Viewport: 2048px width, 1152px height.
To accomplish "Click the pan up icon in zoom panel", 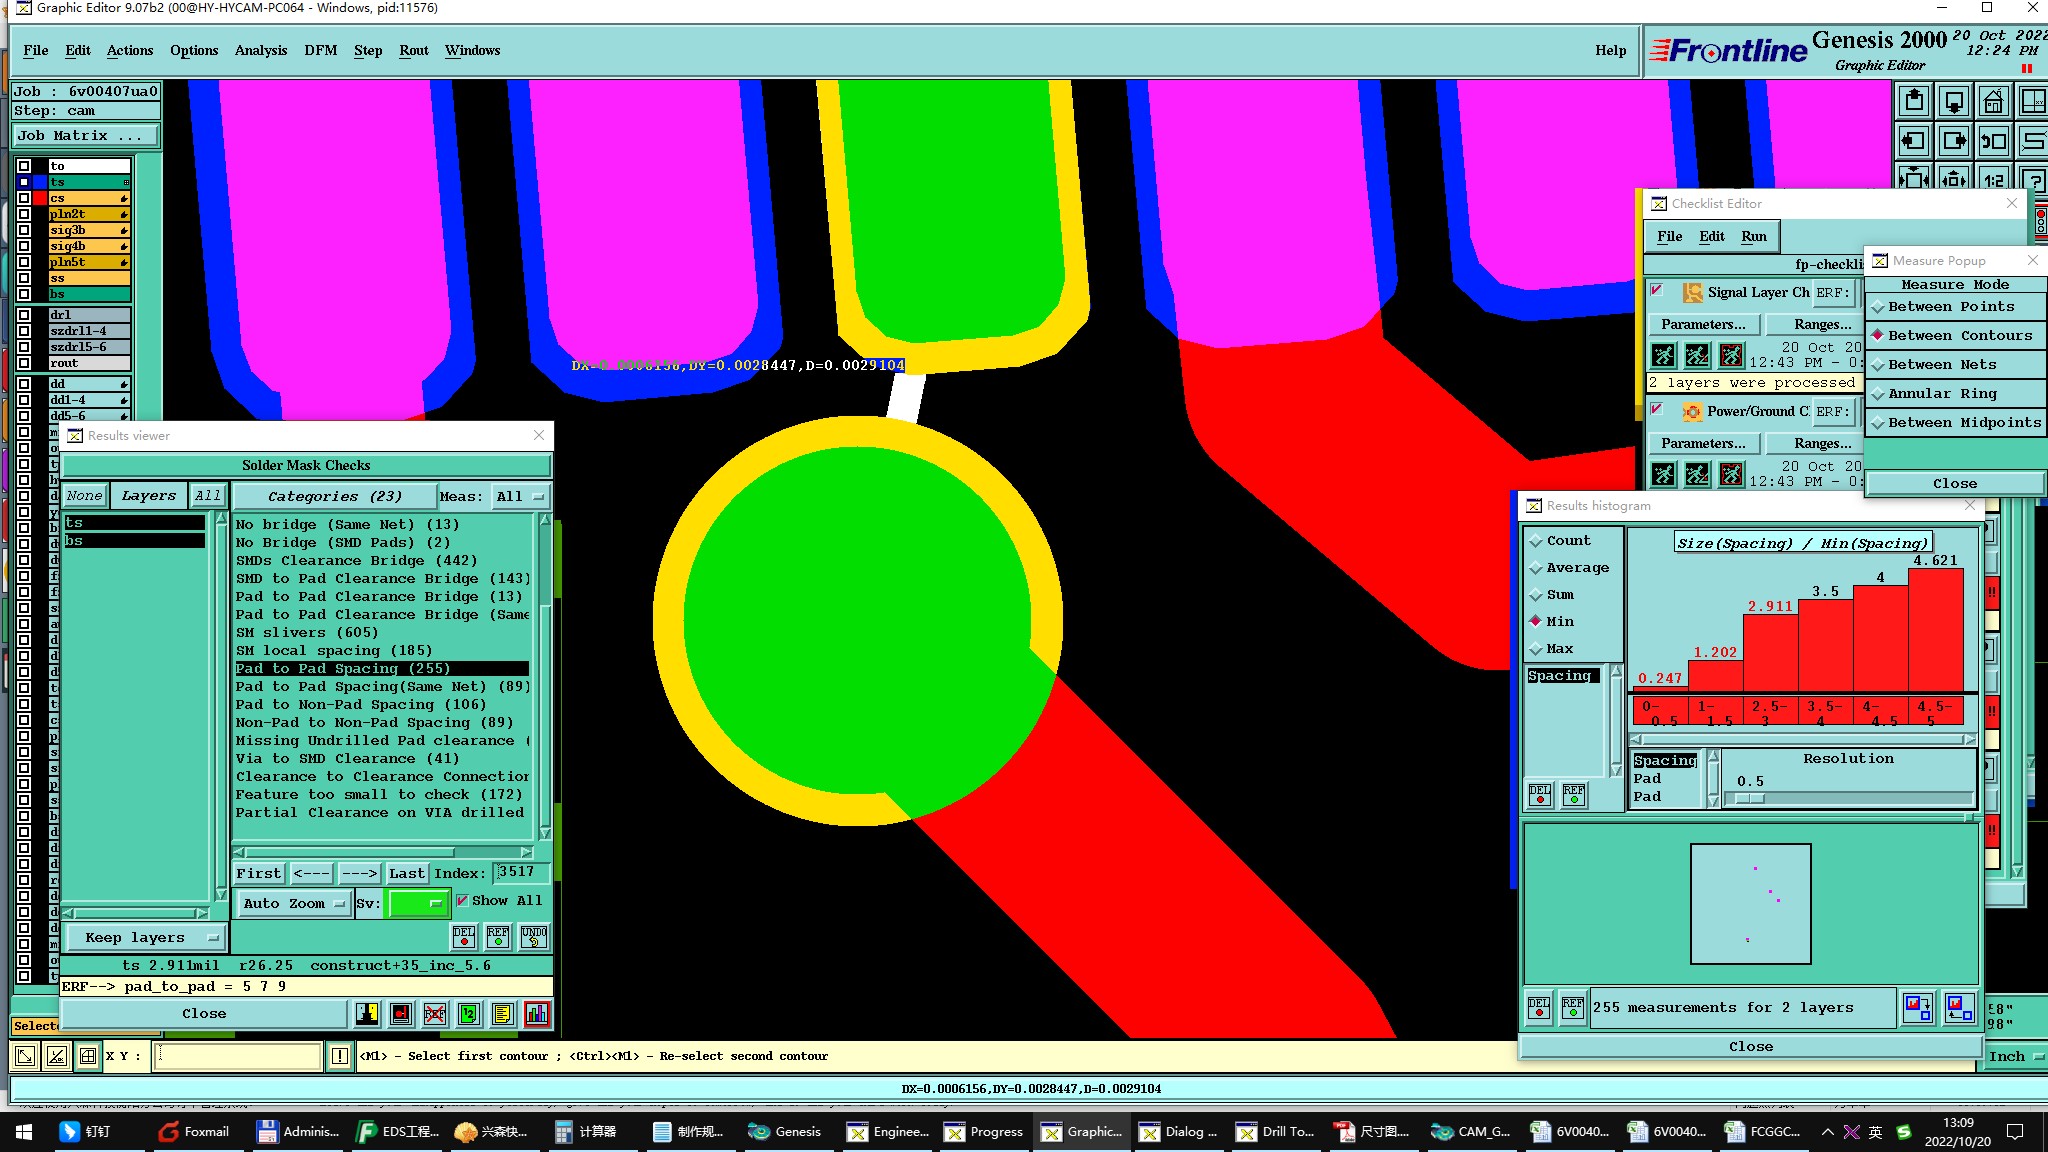I will [x=1914, y=101].
